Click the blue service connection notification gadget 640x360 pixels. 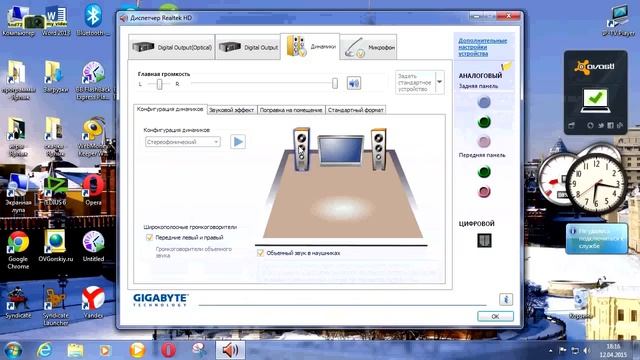(596, 238)
